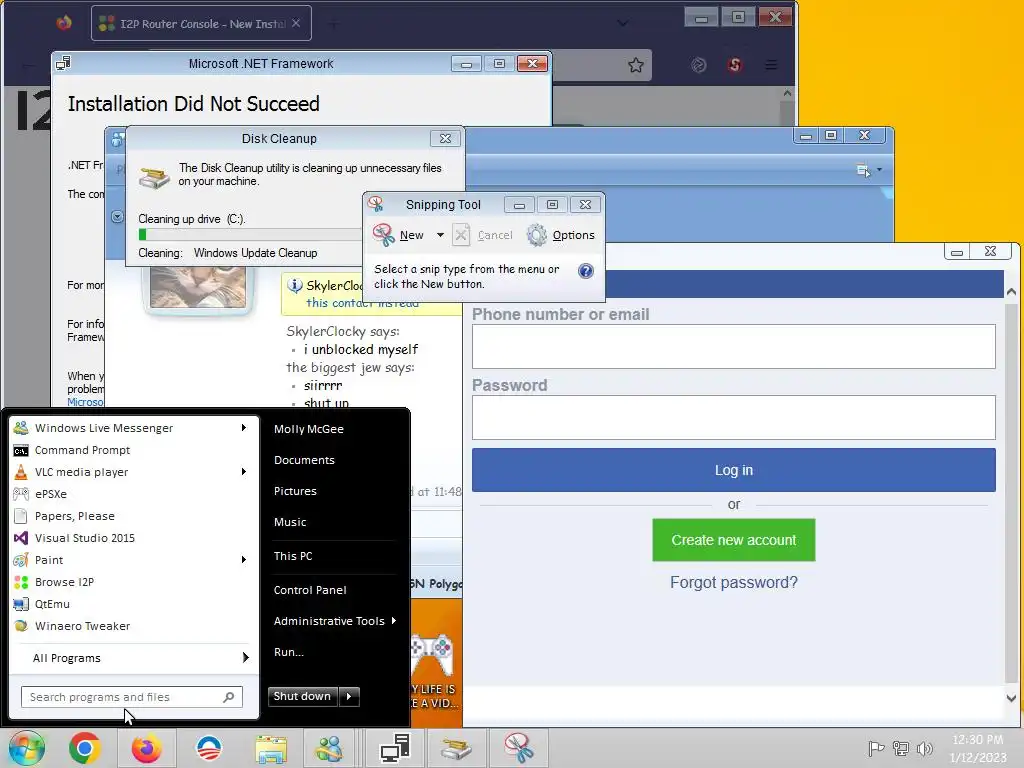Open Control Panel from Start menu

(x=310, y=590)
